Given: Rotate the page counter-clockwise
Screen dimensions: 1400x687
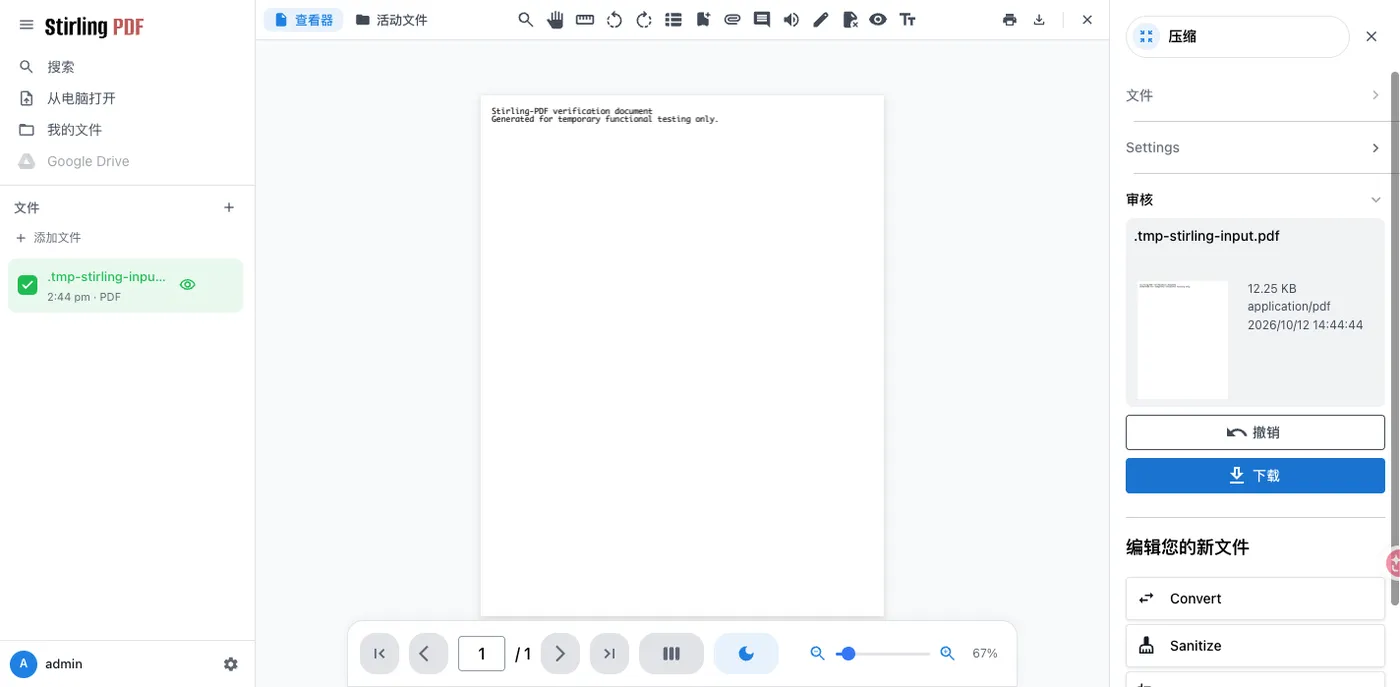Looking at the screenshot, I should click(615, 20).
